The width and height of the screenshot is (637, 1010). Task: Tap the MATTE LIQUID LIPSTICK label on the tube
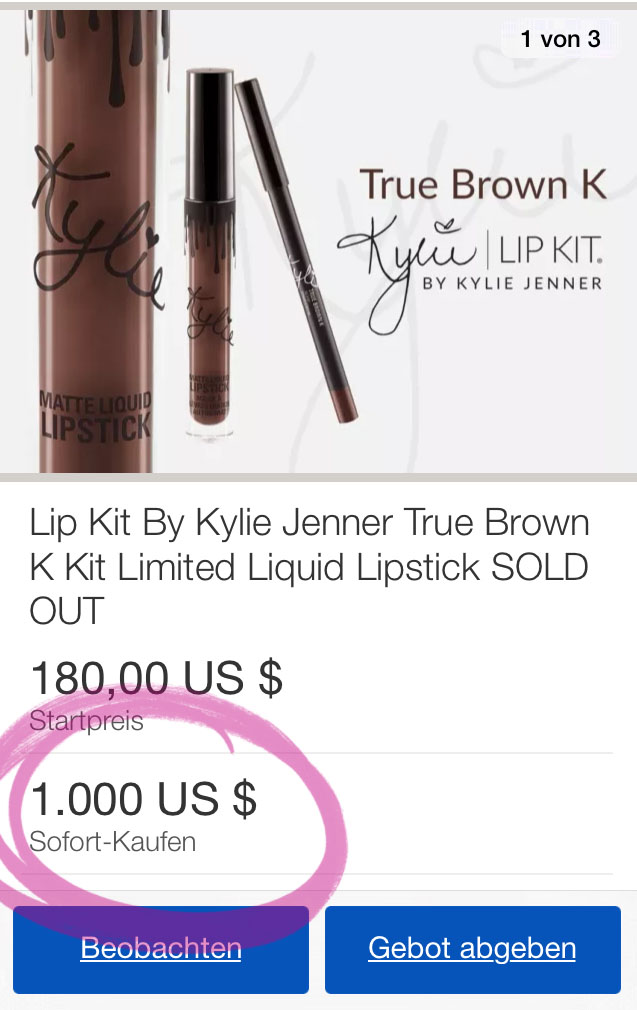[95, 415]
